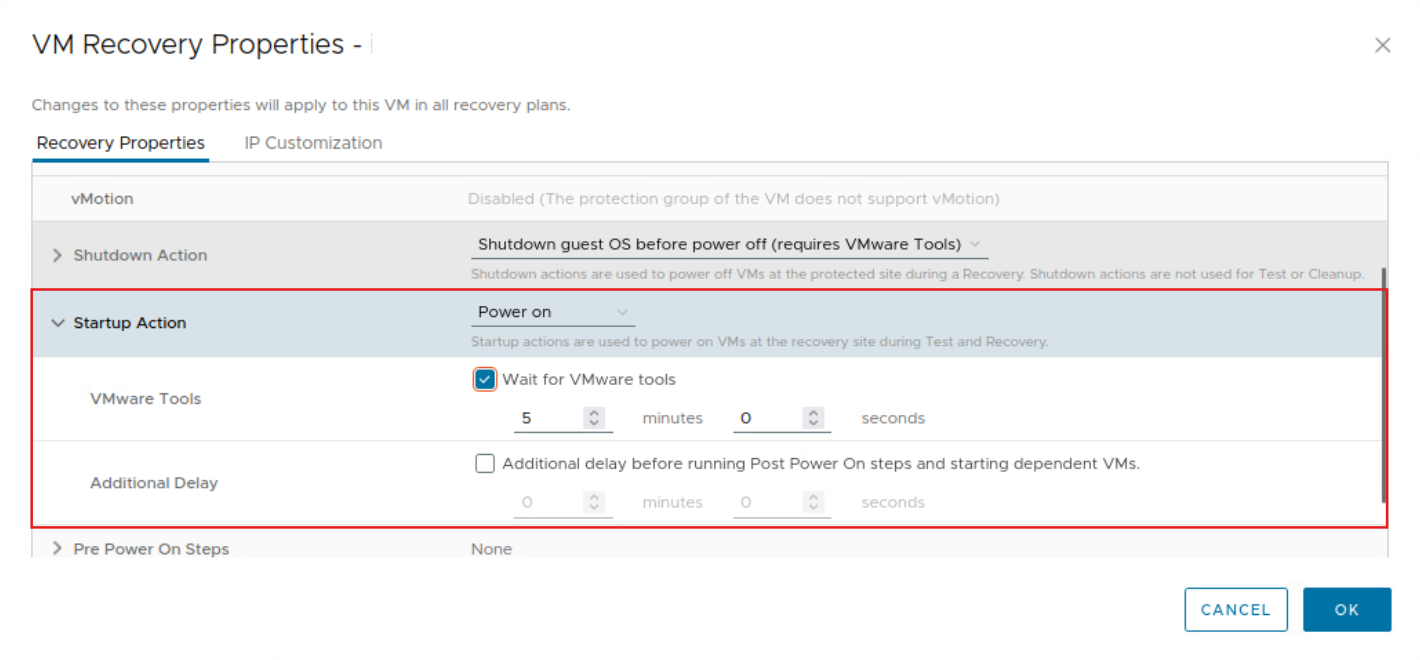The height and width of the screenshot is (660, 1420).
Task: Expand the Shutdown Action section
Action: click(x=57, y=256)
